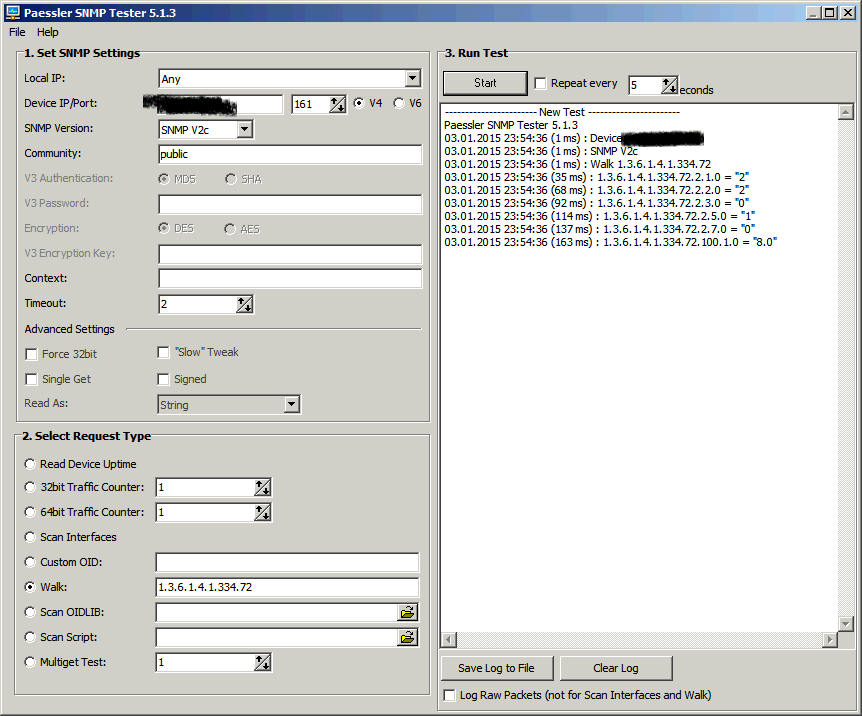The image size is (862, 716).
Task: Select Scan Script radio button
Action: click(30, 637)
